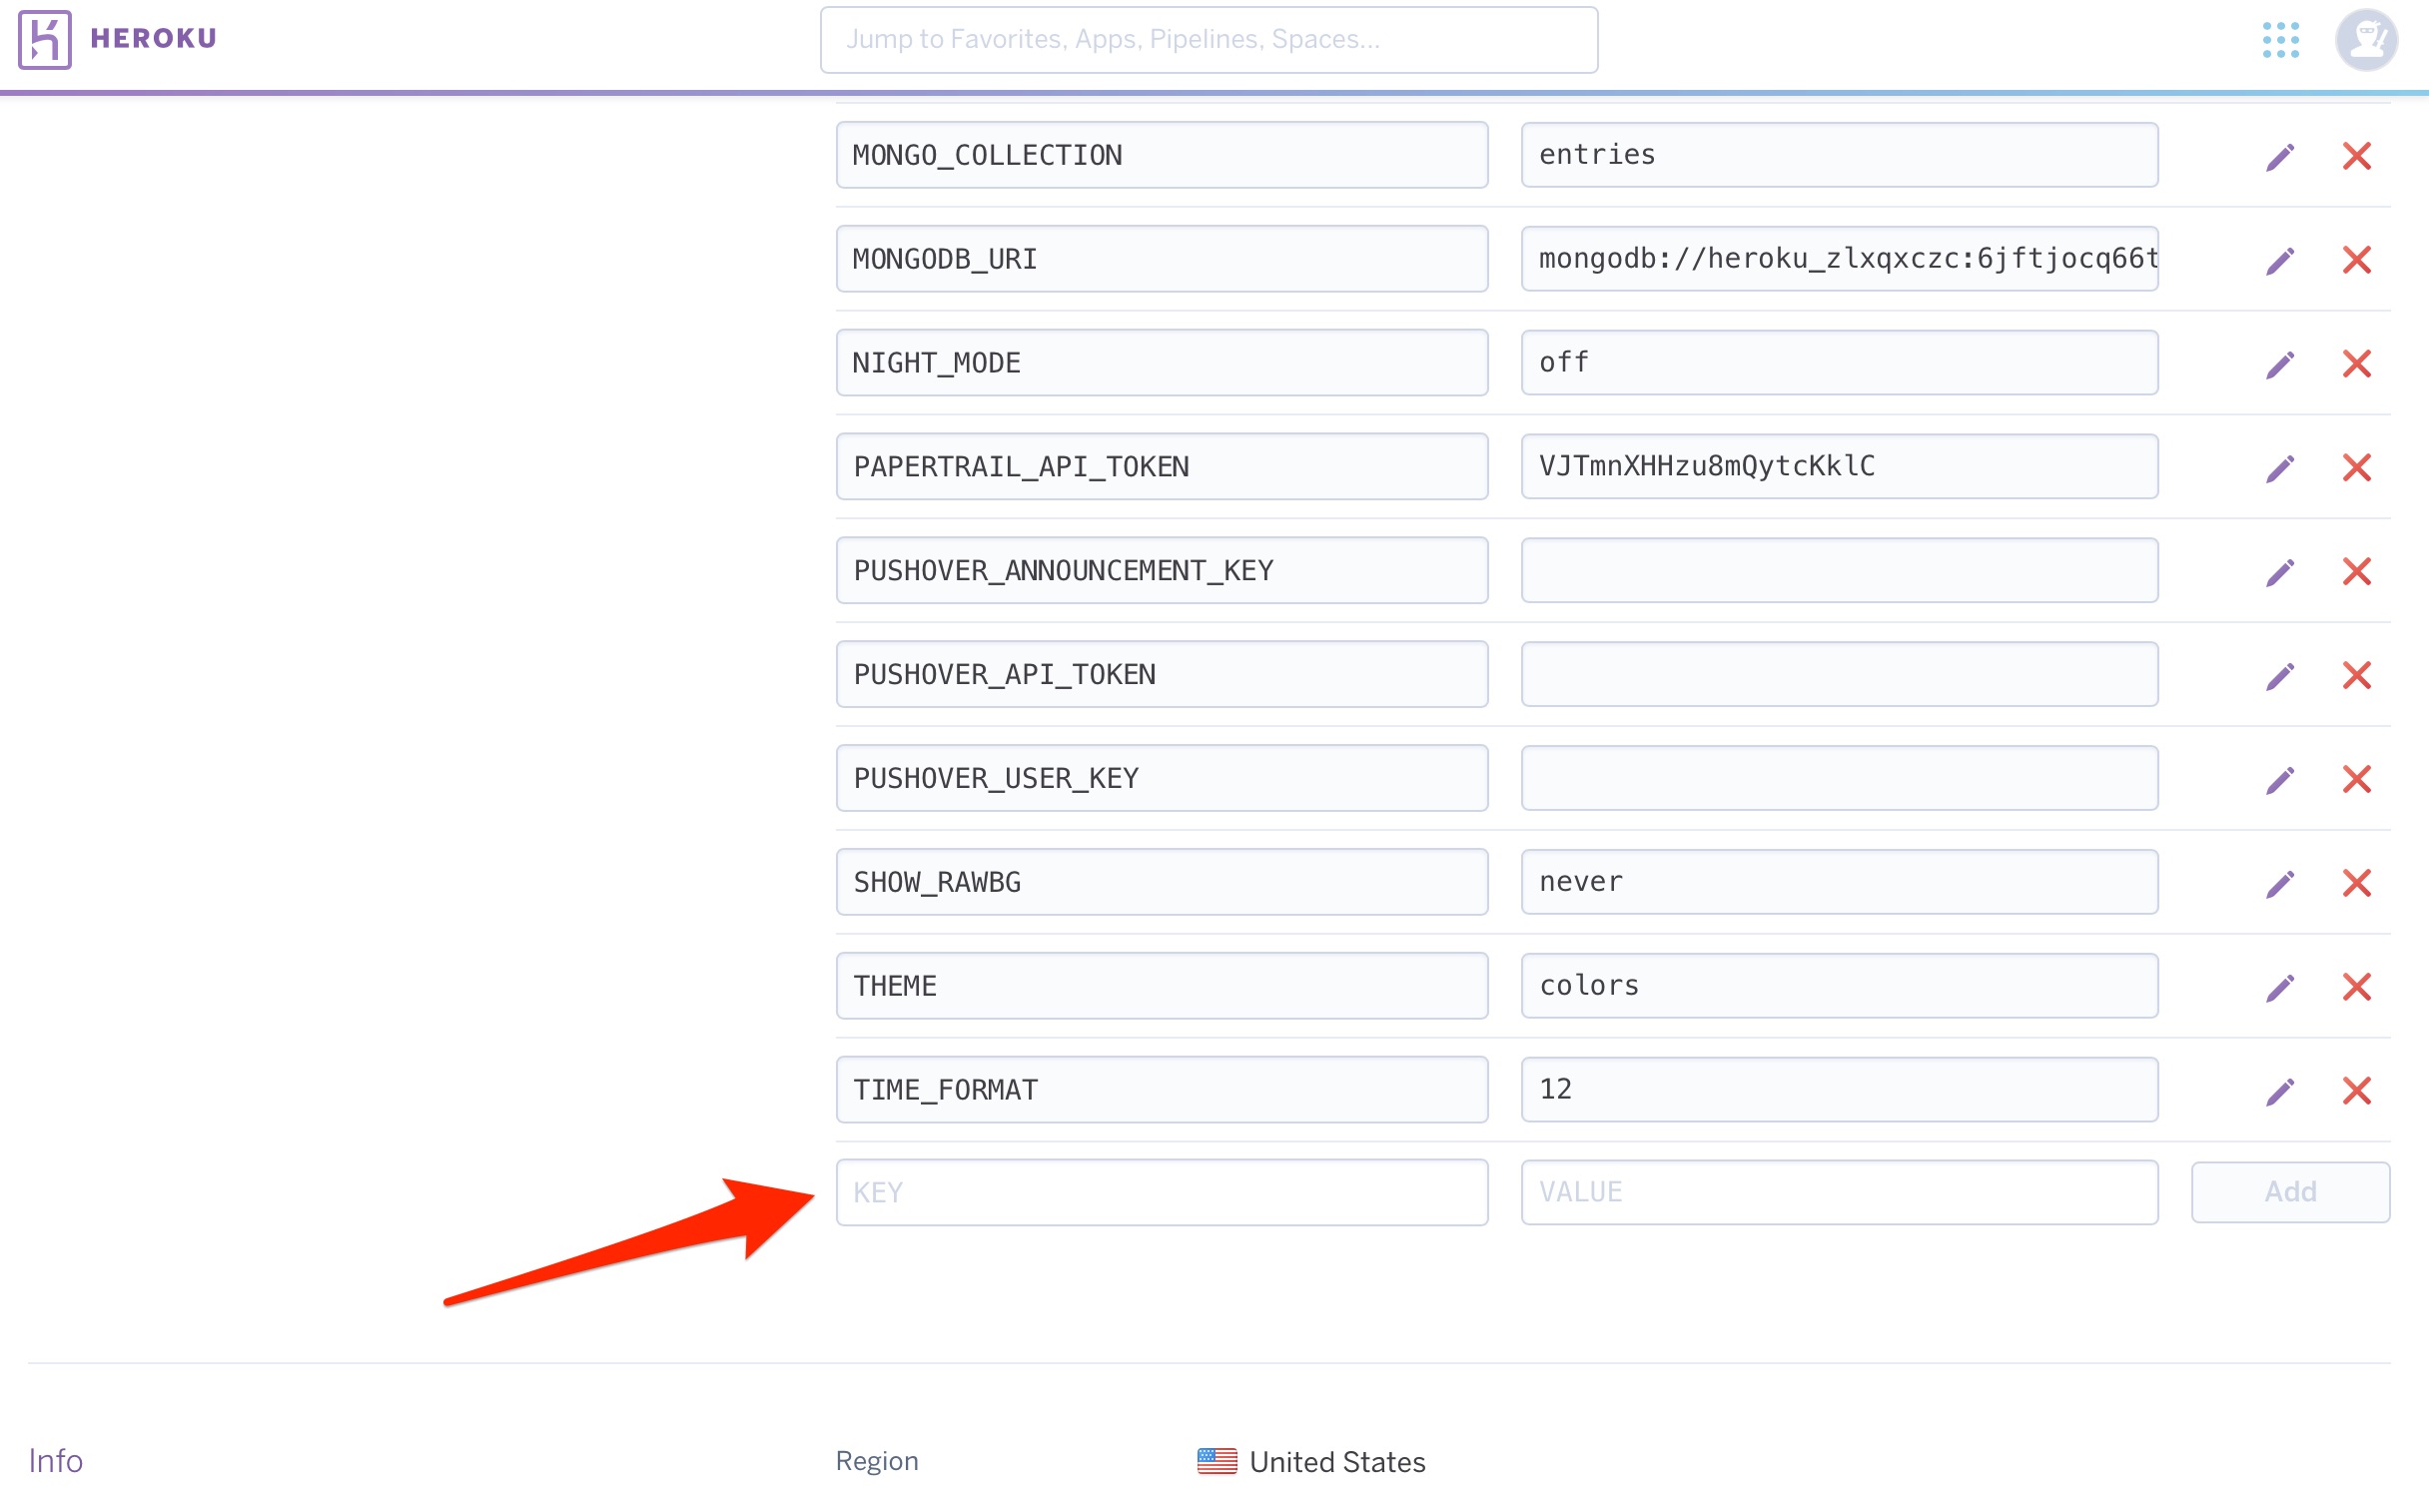This screenshot has width=2429, height=1512.
Task: Edit the THEME config variable
Action: coord(2279,988)
